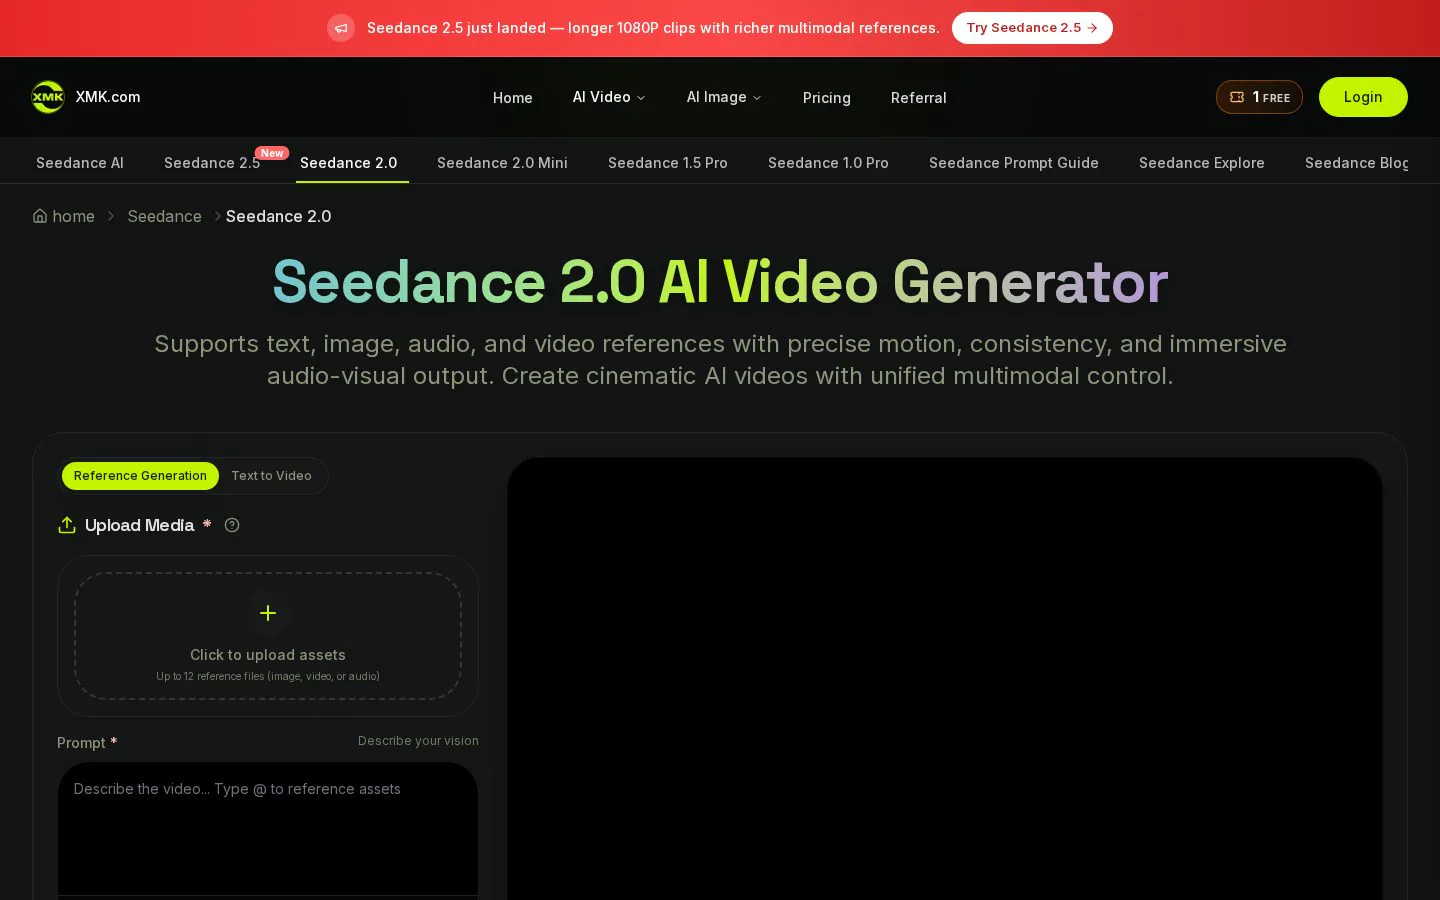The image size is (1440, 900).
Task: Click the plus icon to add assets
Action: [x=268, y=613]
